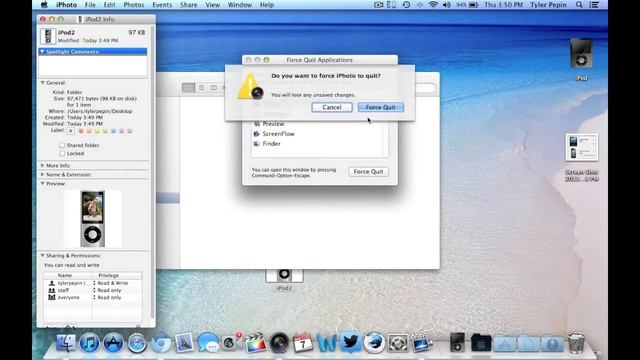
Task: Open the iPhoto menu
Action: (66, 5)
